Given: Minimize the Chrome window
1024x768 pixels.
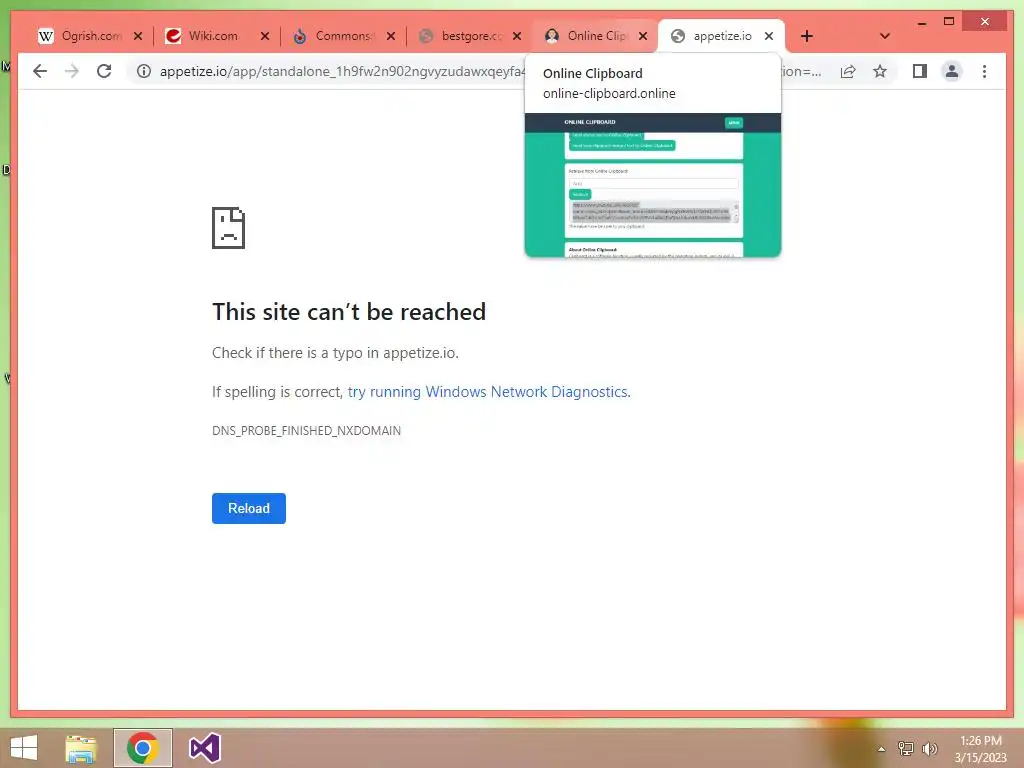Looking at the screenshot, I should (x=921, y=22).
